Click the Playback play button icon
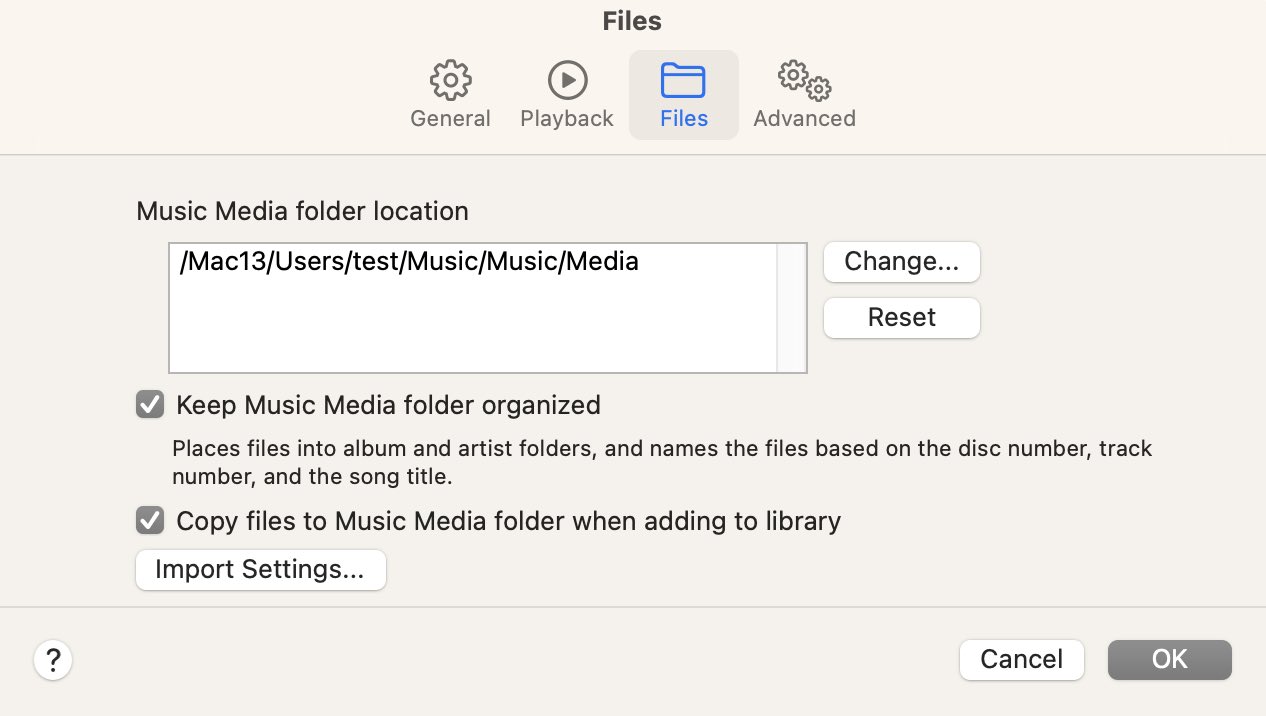Screen dimensions: 1266x716 (566, 80)
